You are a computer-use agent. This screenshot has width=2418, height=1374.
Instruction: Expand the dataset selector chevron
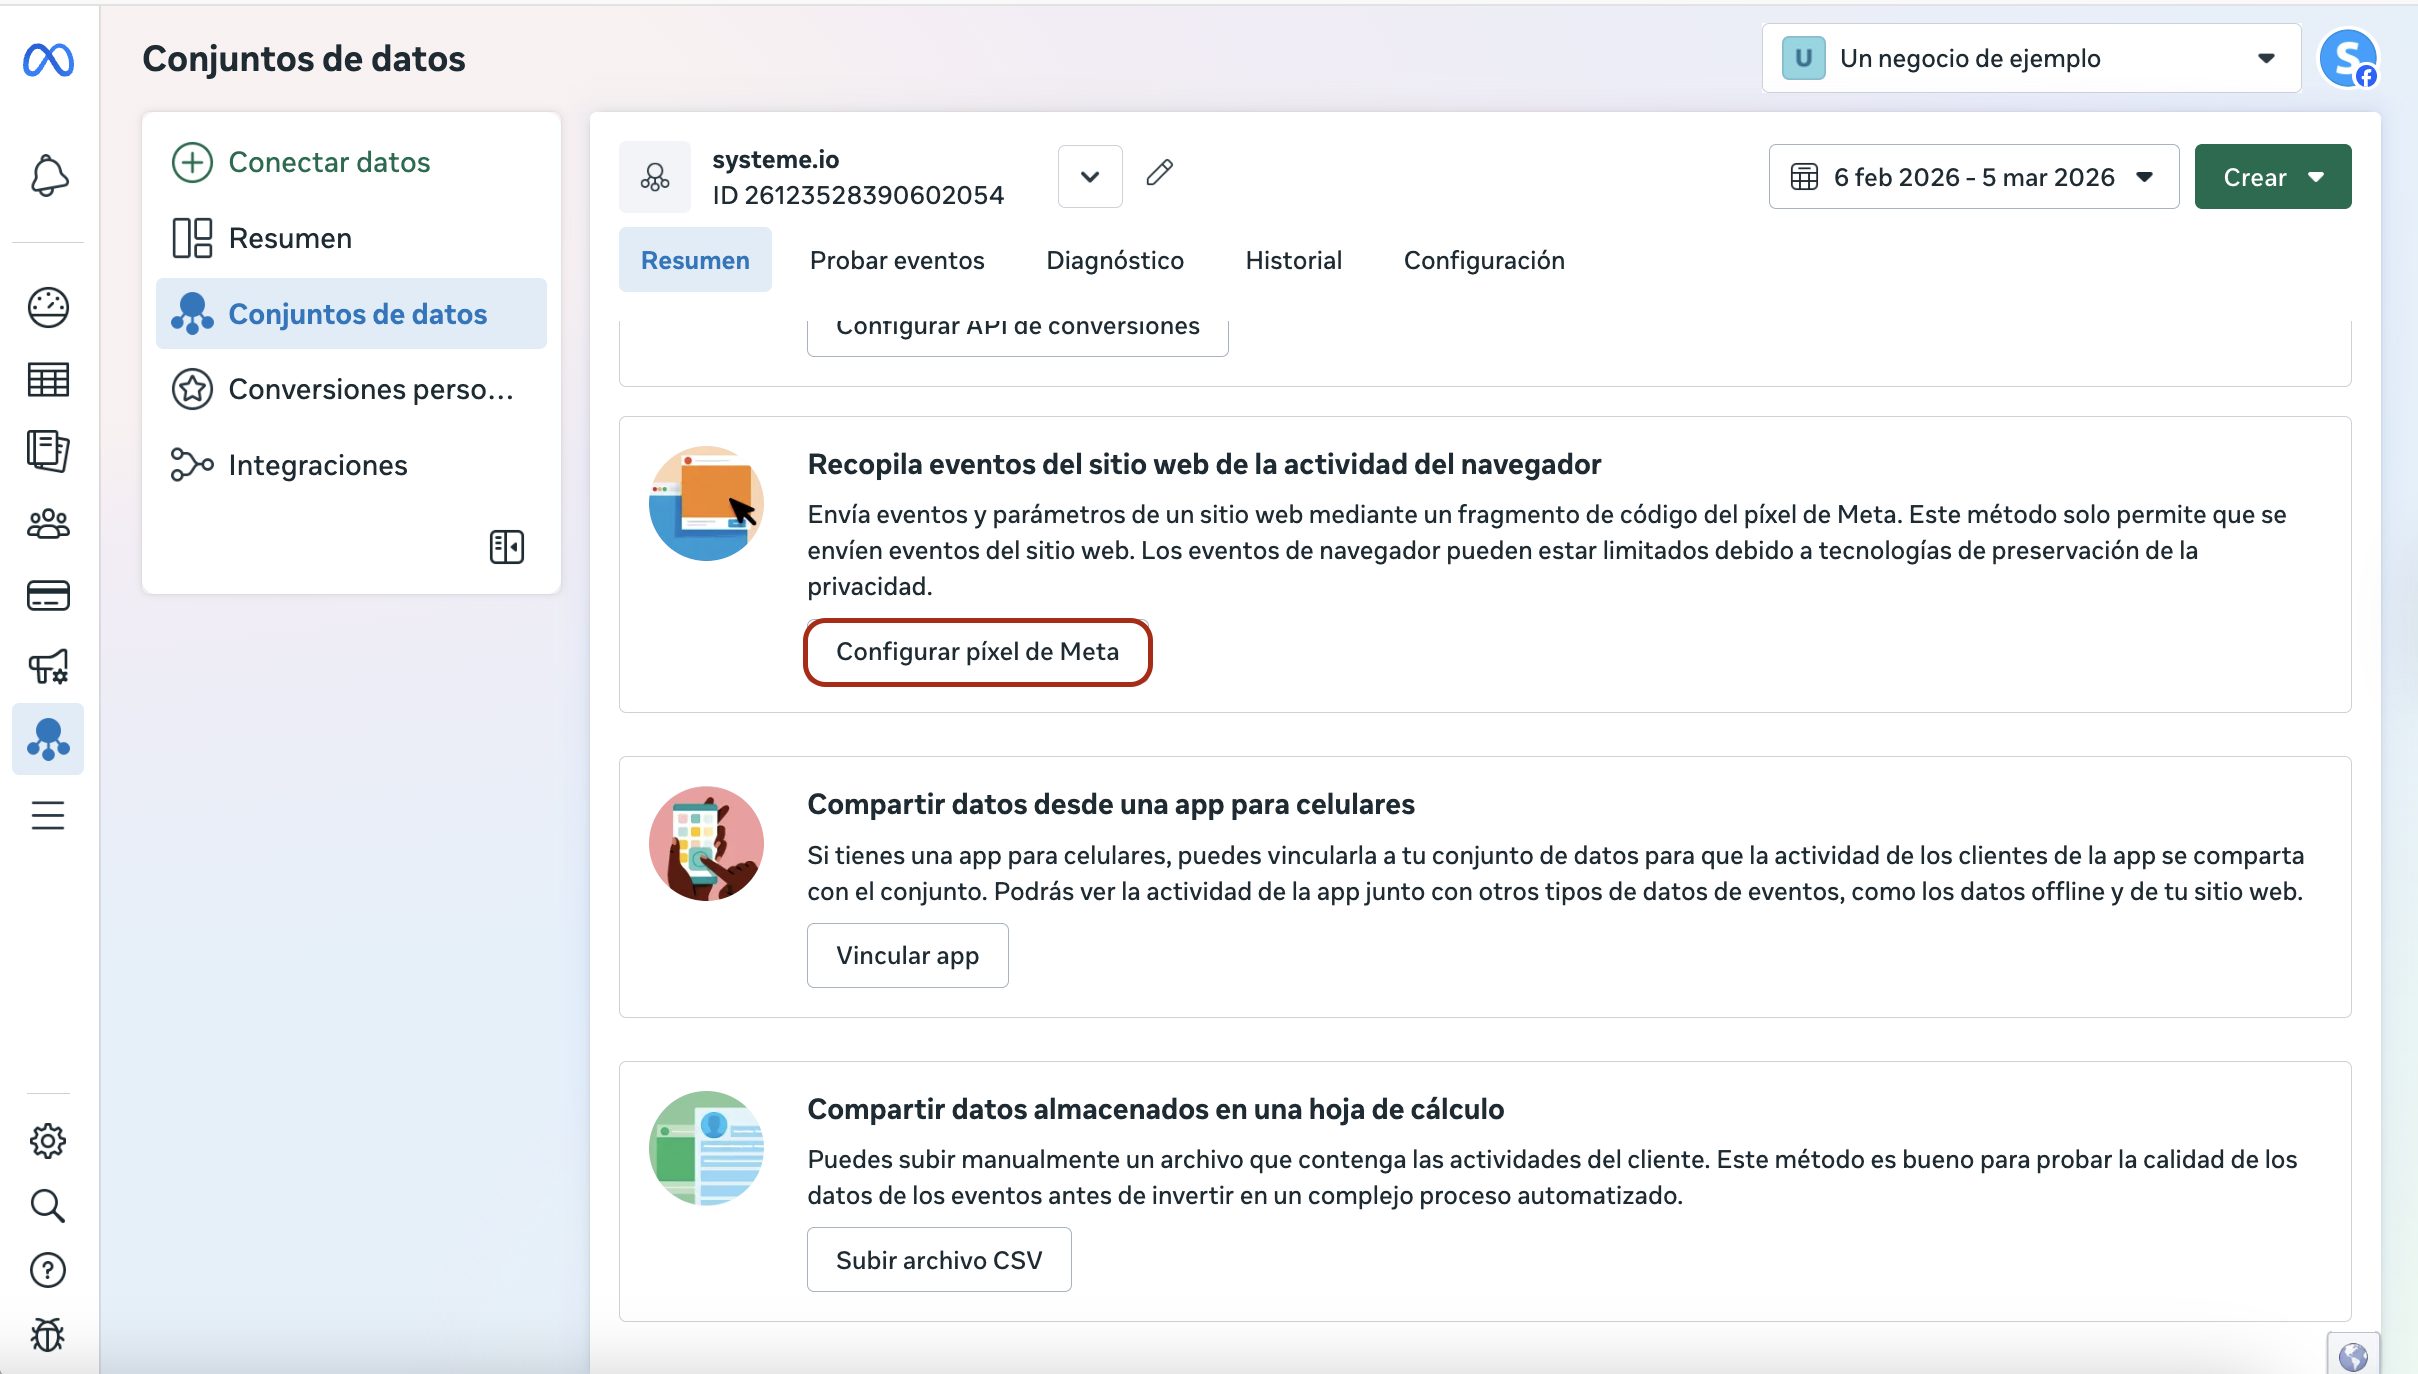coord(1090,177)
